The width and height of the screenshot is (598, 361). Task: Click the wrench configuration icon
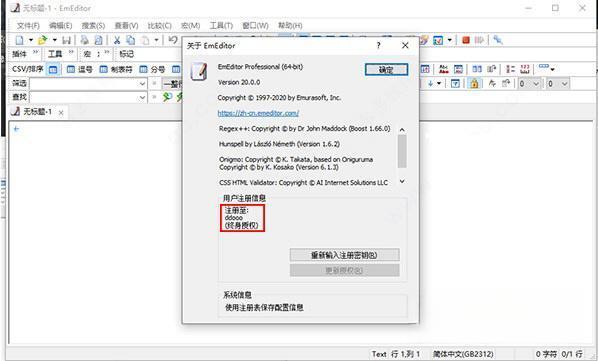tap(498, 40)
